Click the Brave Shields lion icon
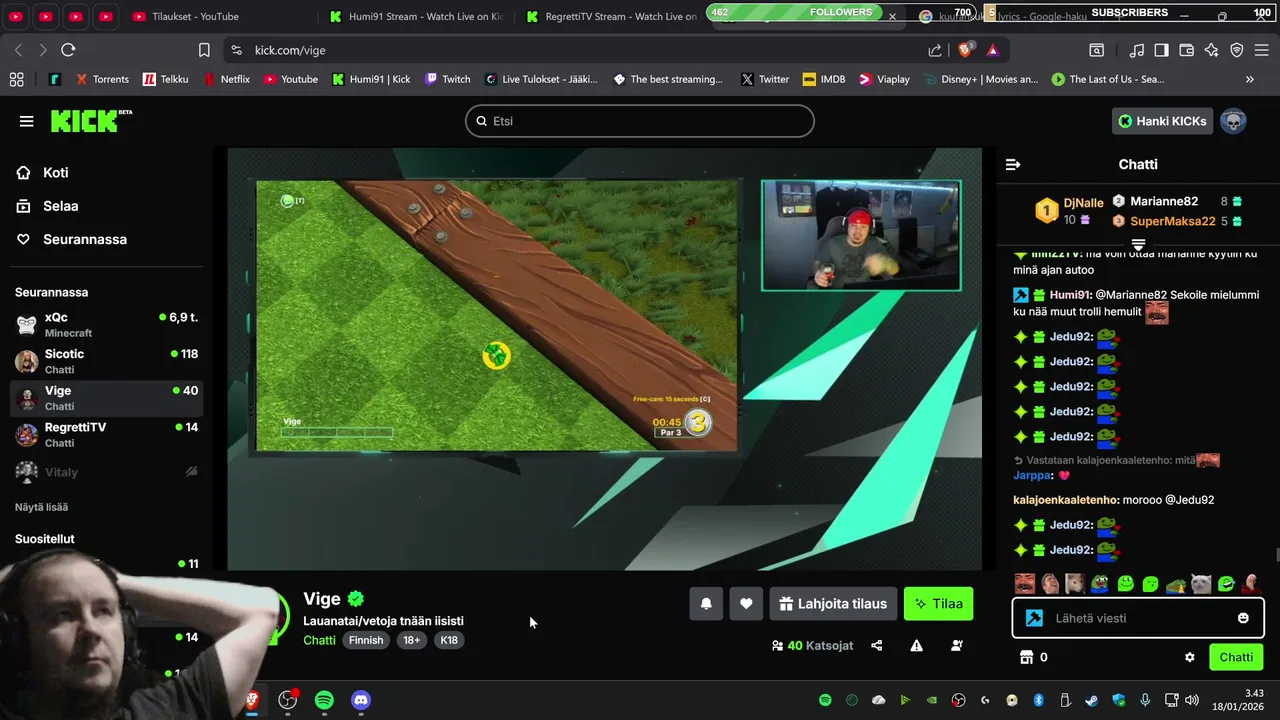Screen dimensions: 1280x720 [966, 50]
